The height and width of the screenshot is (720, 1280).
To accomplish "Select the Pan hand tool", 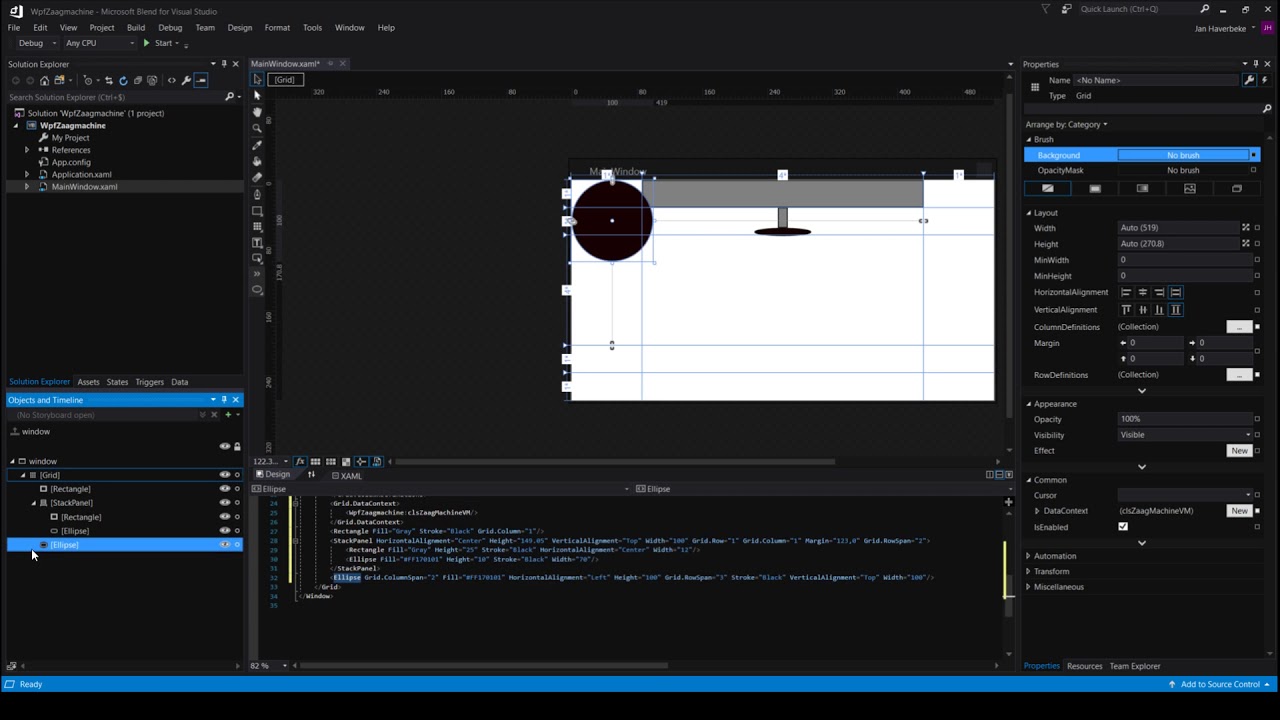I will 257,112.
